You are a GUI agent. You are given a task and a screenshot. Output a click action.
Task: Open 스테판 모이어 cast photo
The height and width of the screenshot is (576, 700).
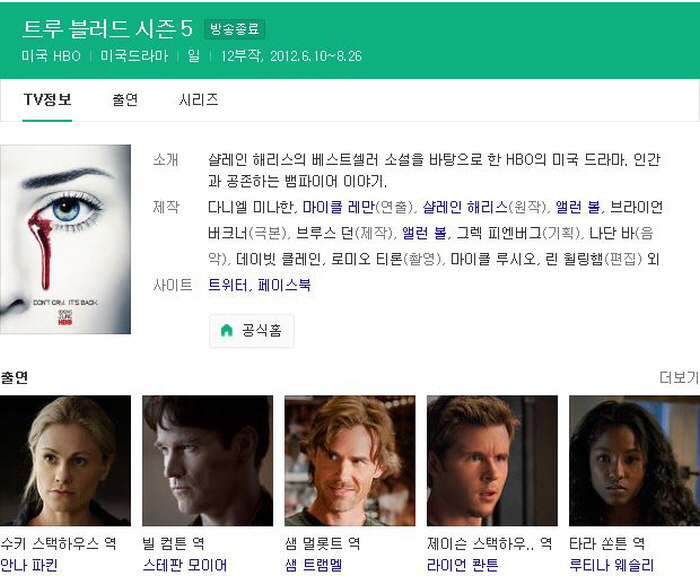208,460
